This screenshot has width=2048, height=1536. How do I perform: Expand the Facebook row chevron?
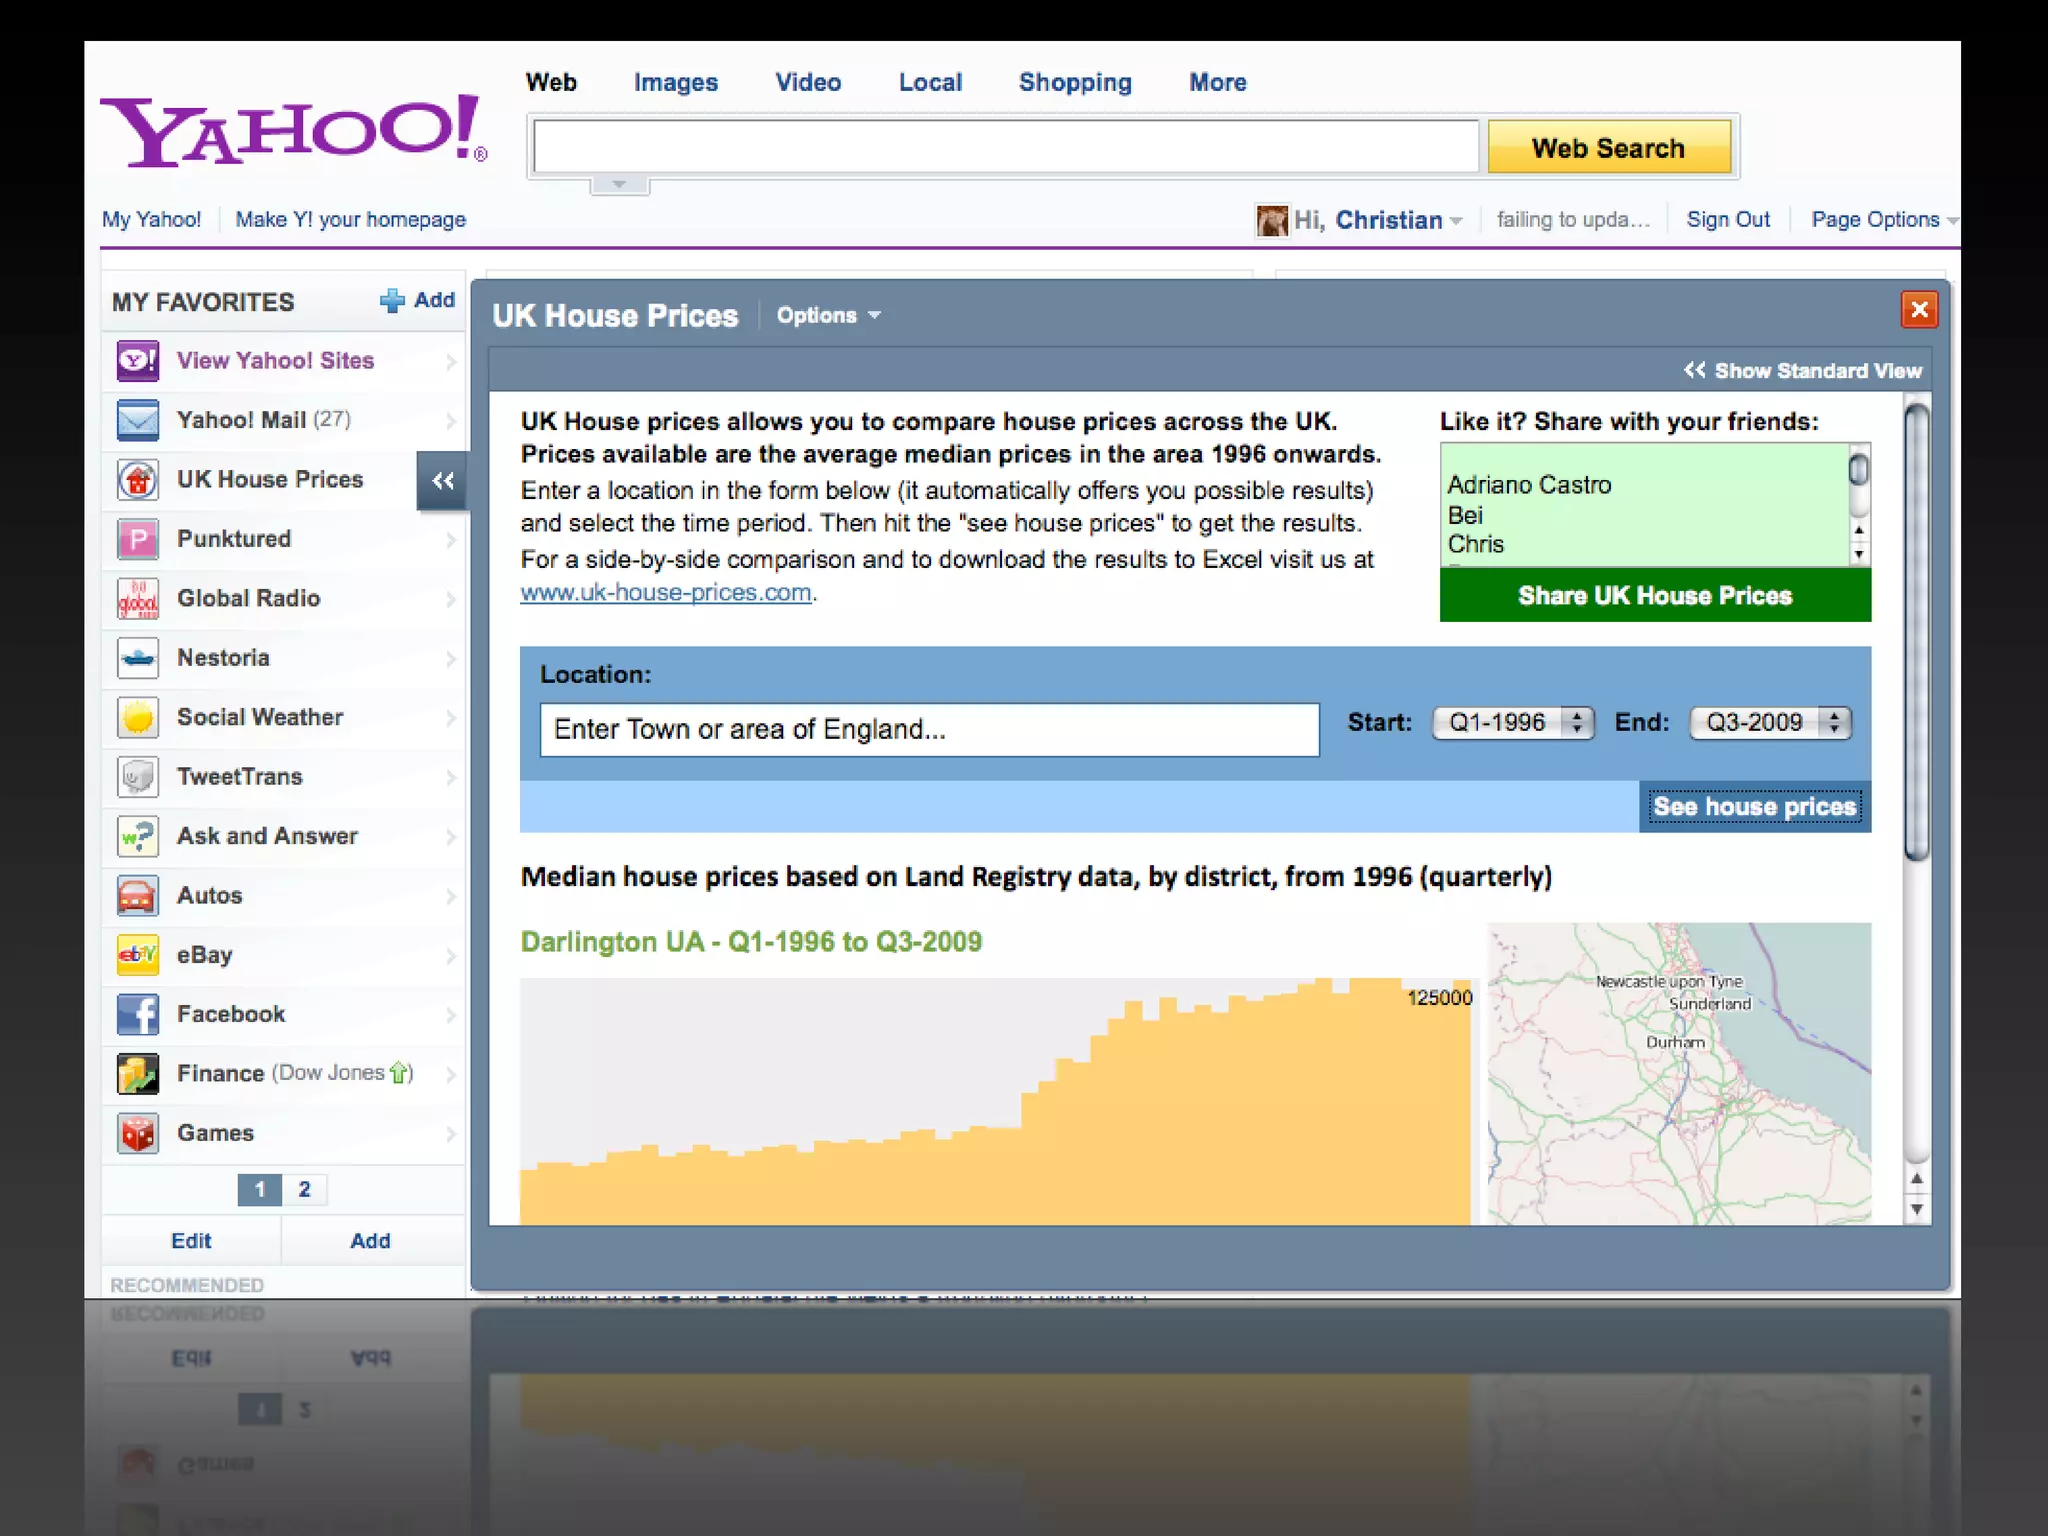pos(451,1015)
